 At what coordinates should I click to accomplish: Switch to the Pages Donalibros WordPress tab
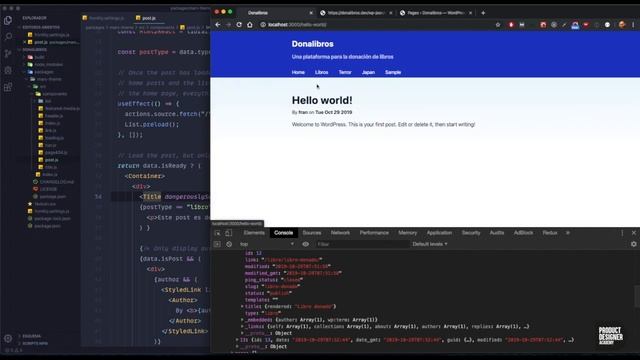tap(435, 13)
